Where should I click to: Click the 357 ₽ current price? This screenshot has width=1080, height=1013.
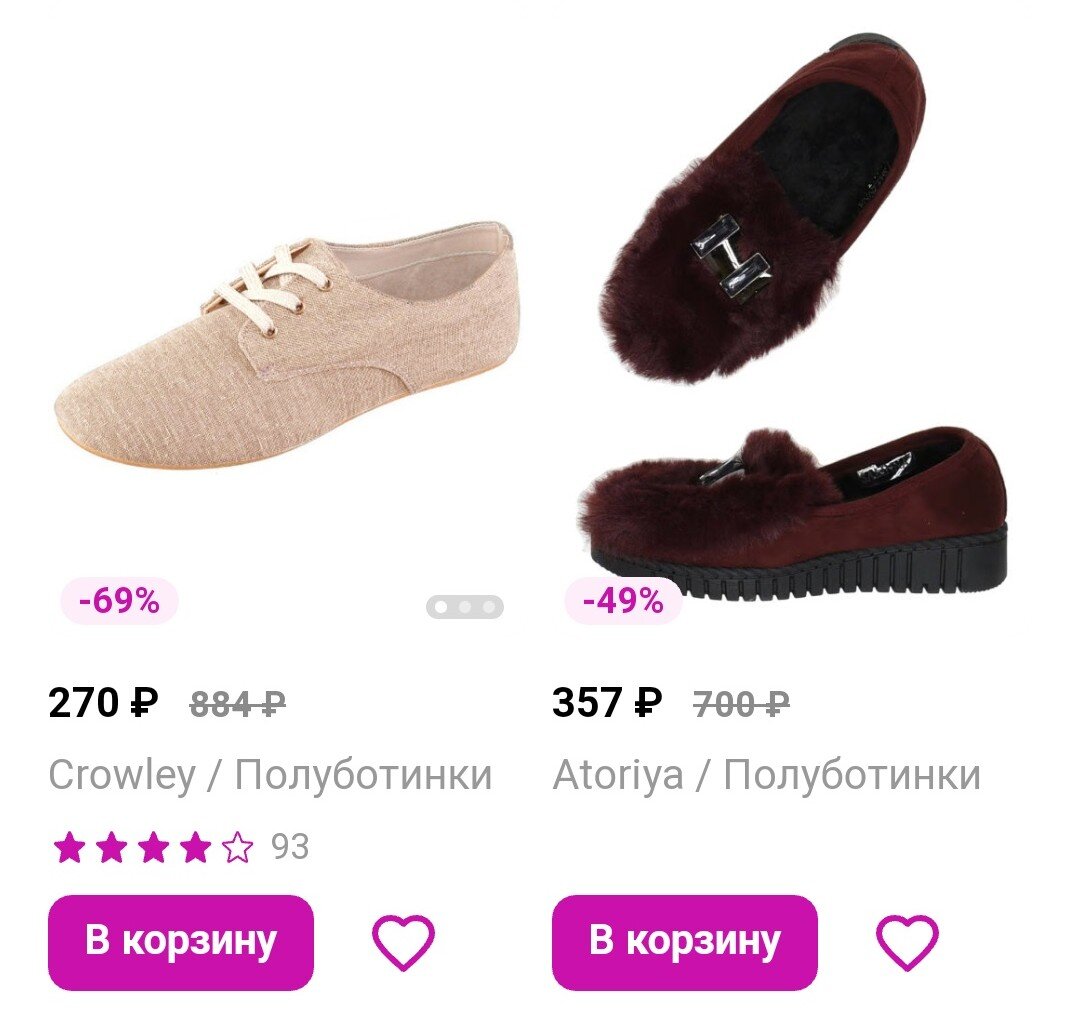click(607, 703)
